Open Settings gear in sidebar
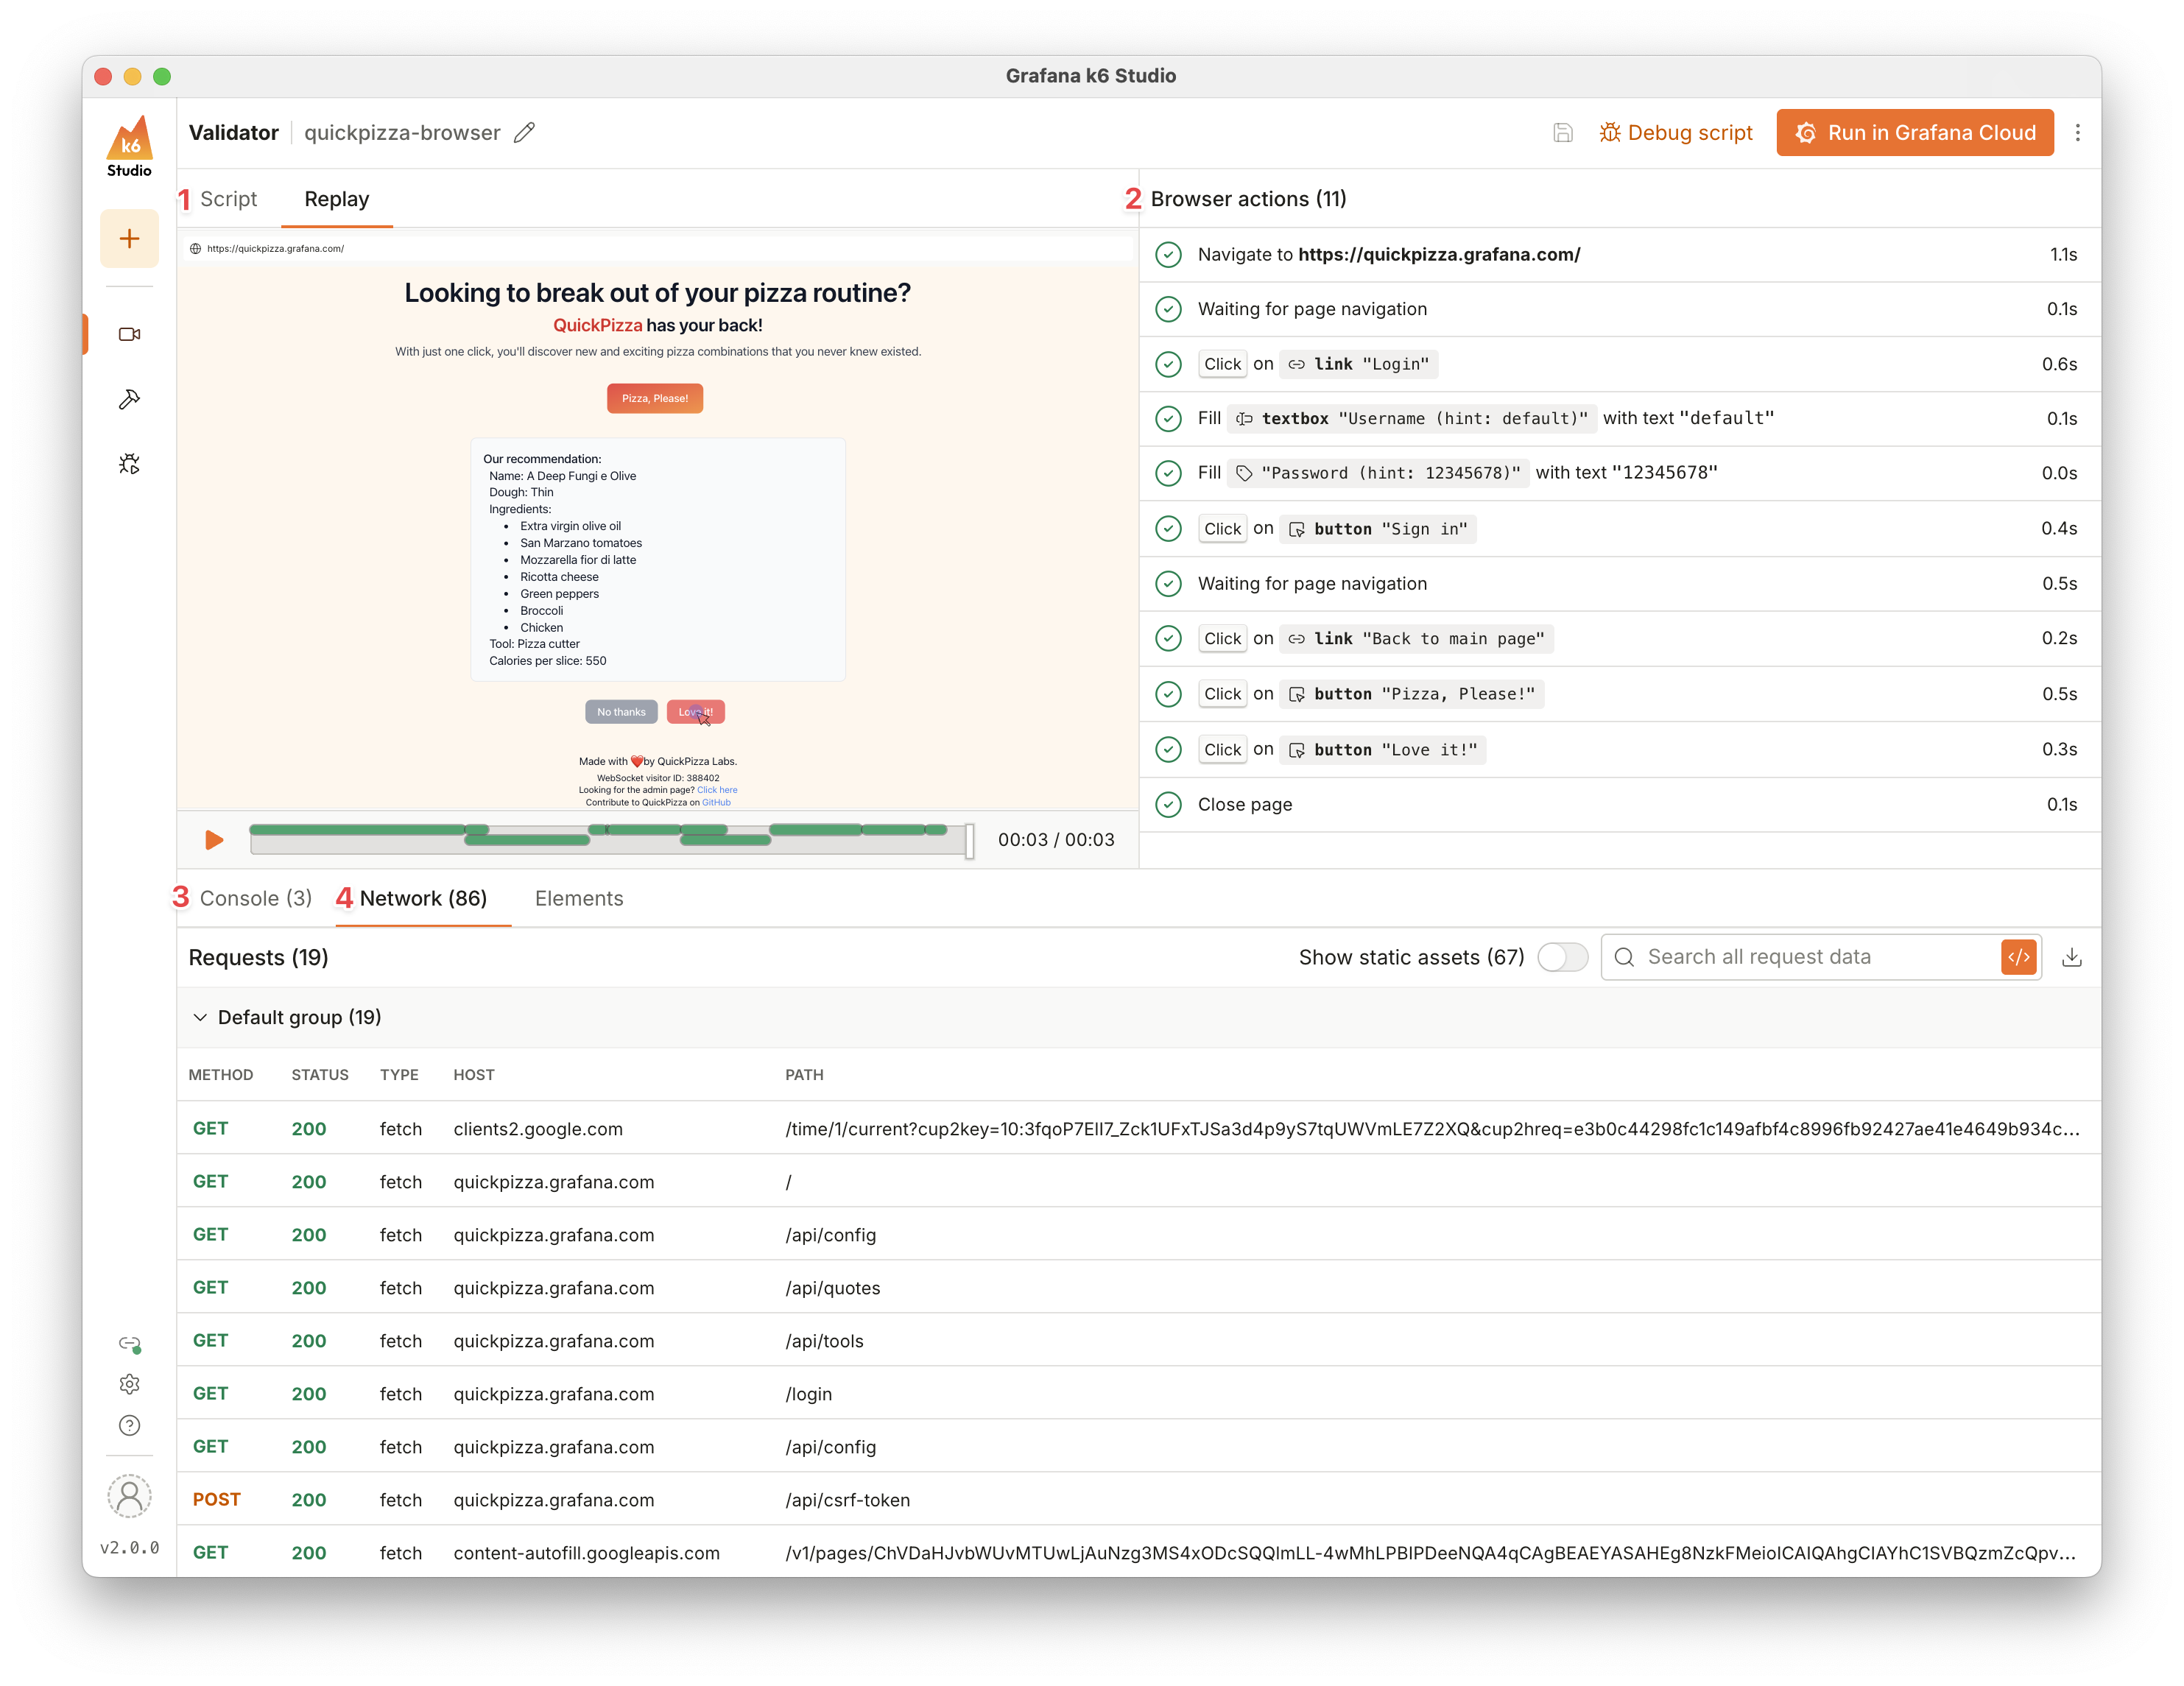The image size is (2184, 1686). coord(129,1384)
